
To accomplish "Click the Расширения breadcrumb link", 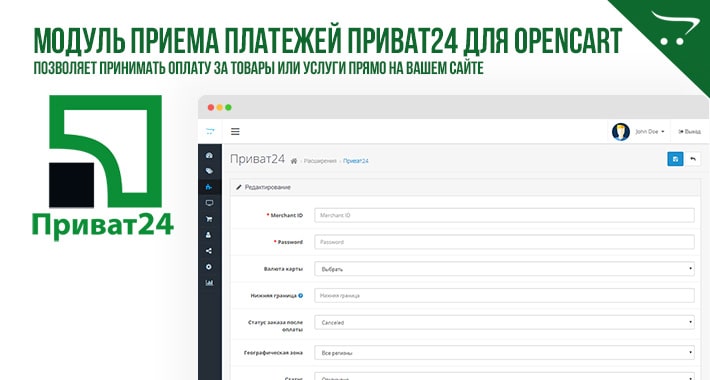I will pyautogui.click(x=320, y=161).
